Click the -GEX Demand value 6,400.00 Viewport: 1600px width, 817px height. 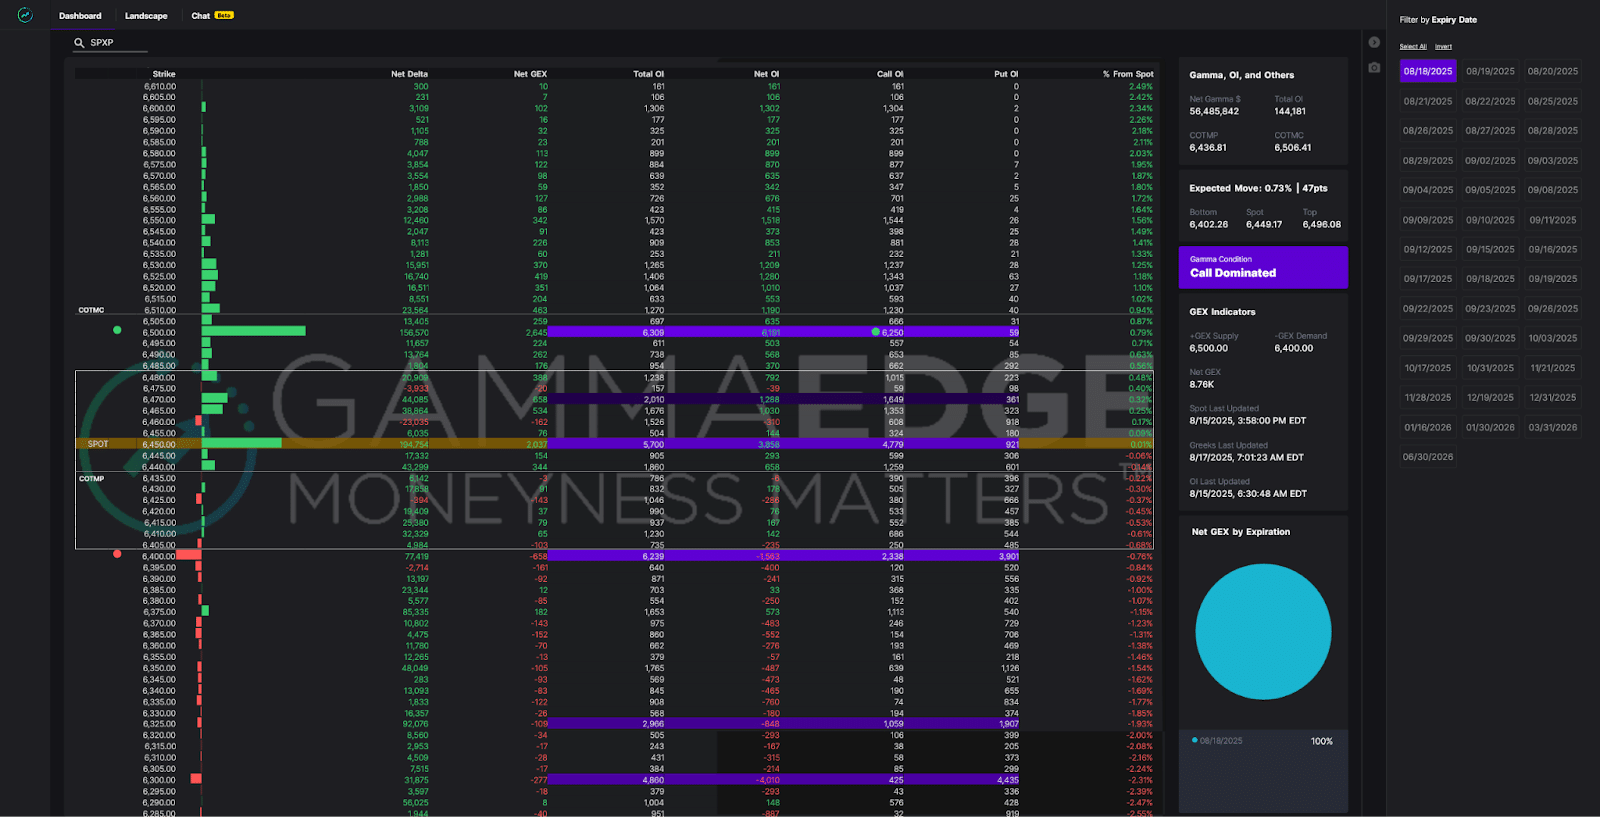(x=1294, y=348)
